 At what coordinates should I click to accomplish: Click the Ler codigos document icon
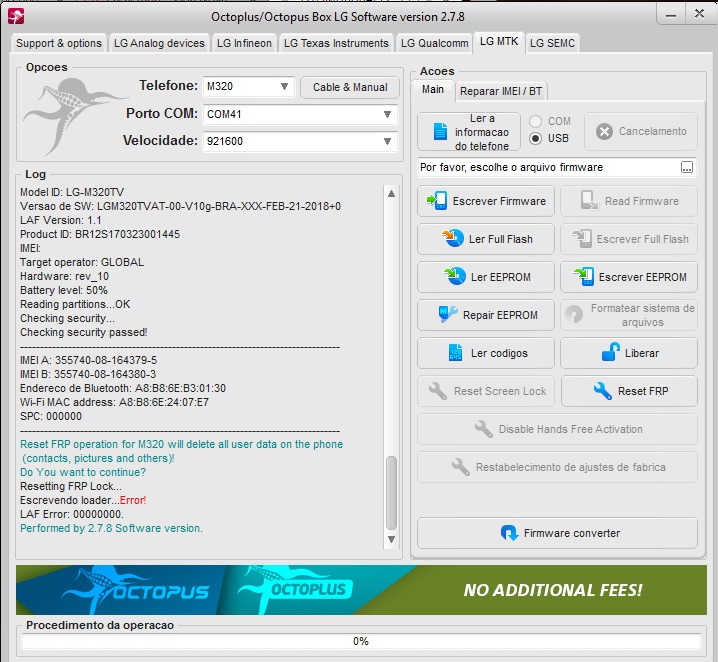pyautogui.click(x=455, y=353)
